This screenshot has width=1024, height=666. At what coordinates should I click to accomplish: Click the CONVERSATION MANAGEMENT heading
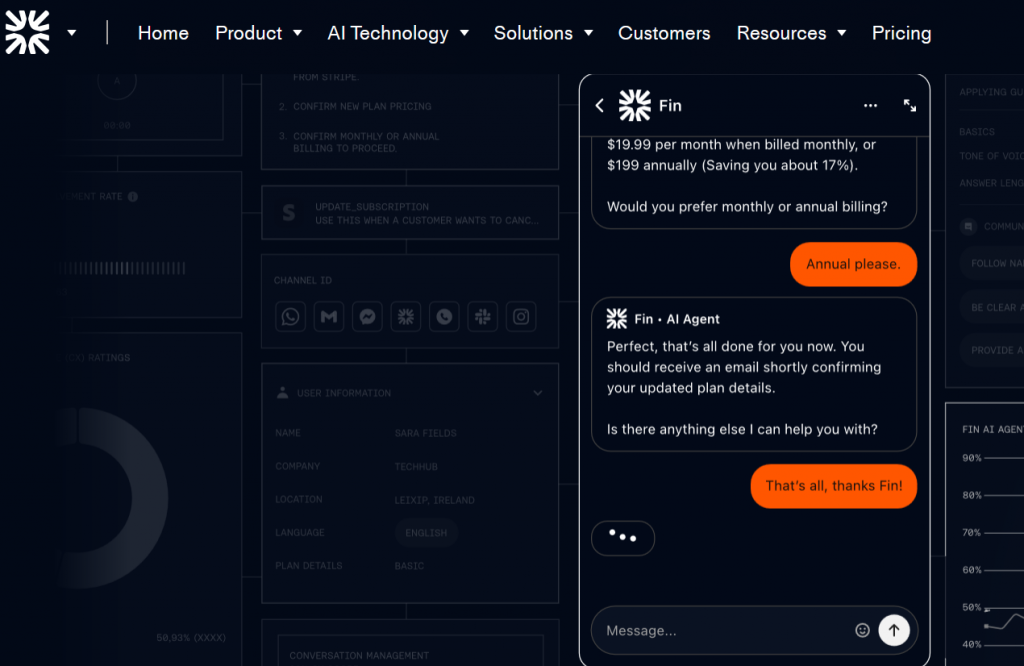pos(359,655)
